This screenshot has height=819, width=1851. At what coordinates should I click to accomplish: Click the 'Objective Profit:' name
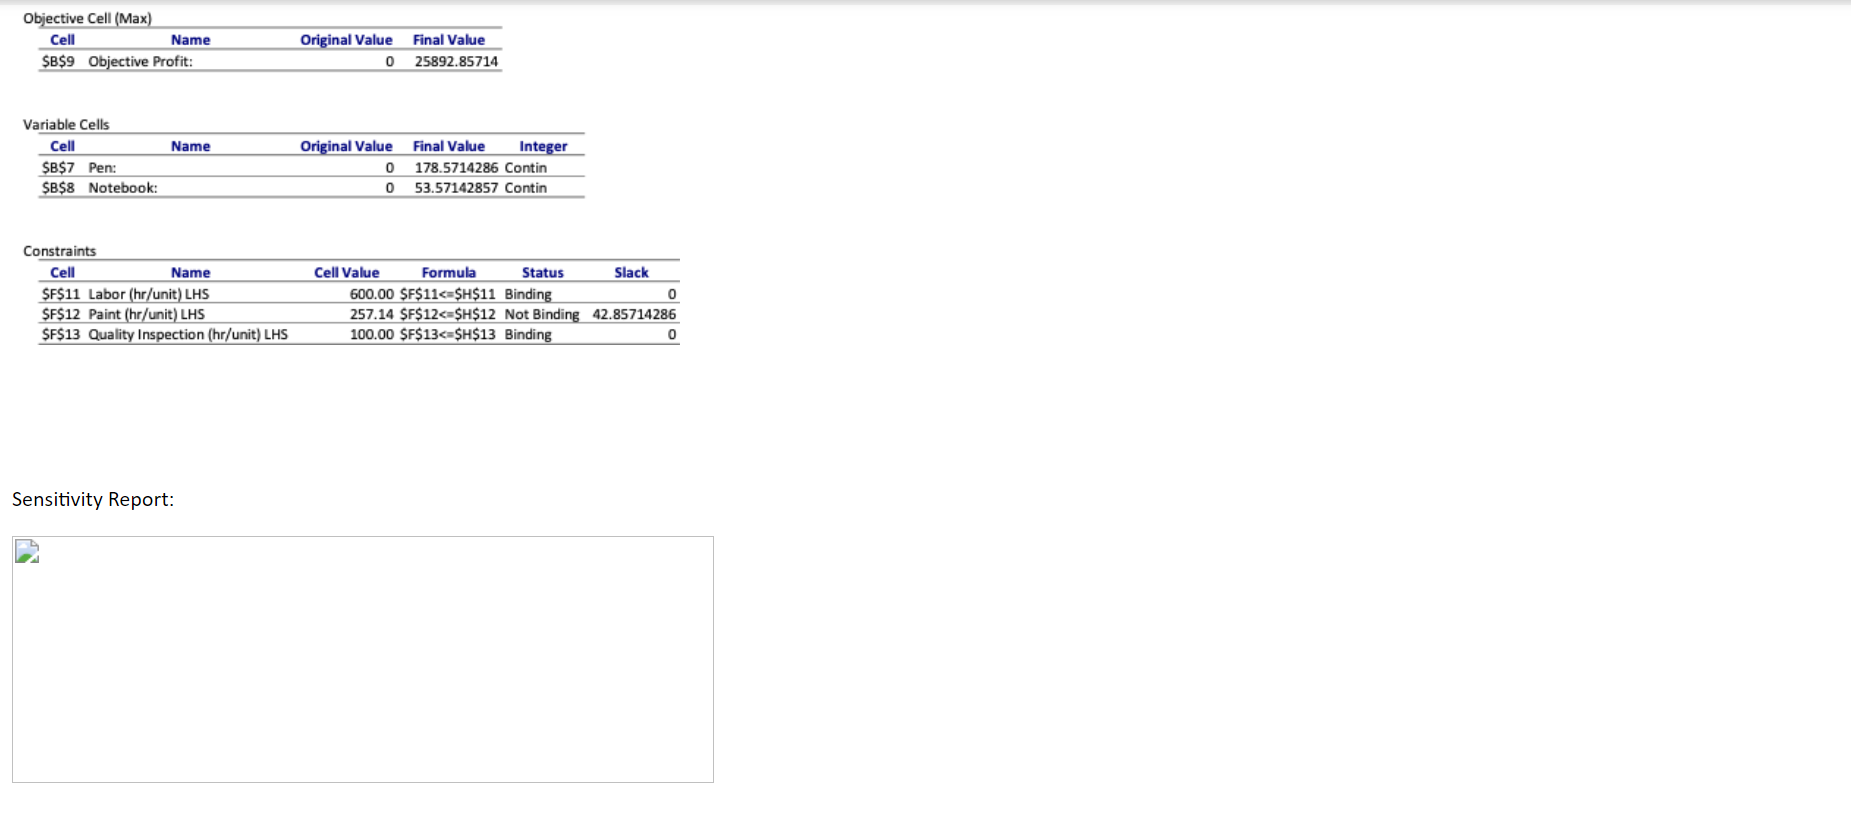tap(140, 61)
